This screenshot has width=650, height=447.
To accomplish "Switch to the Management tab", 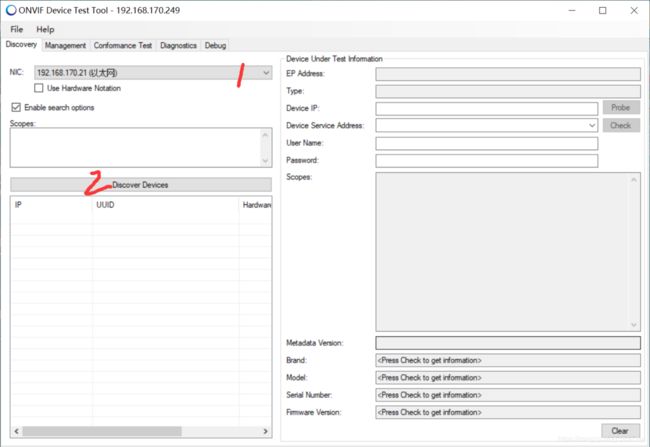I will (x=65, y=46).
